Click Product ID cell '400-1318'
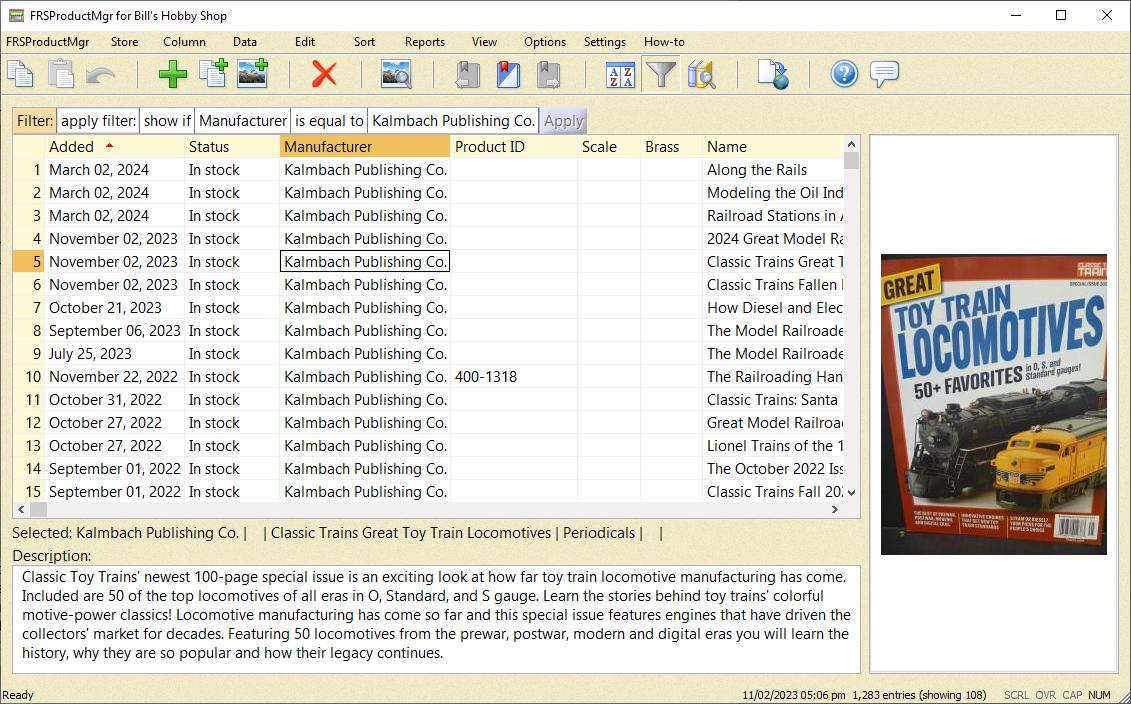 point(514,377)
